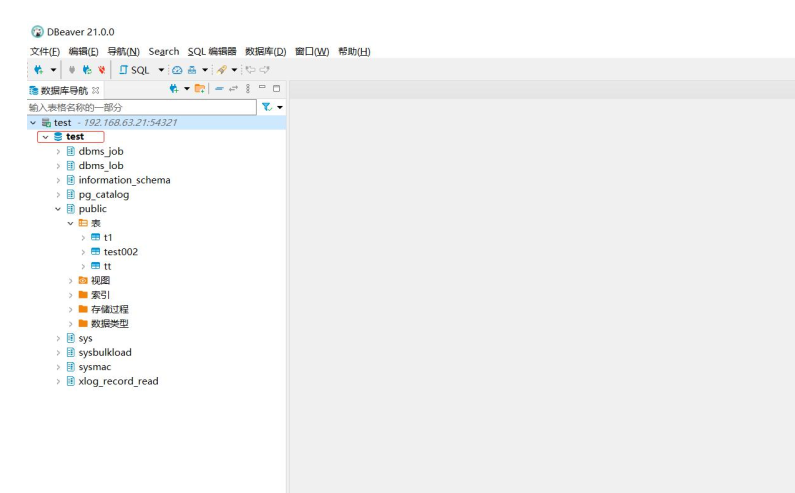Select the sys schema
795x493 pixels.
coord(85,338)
